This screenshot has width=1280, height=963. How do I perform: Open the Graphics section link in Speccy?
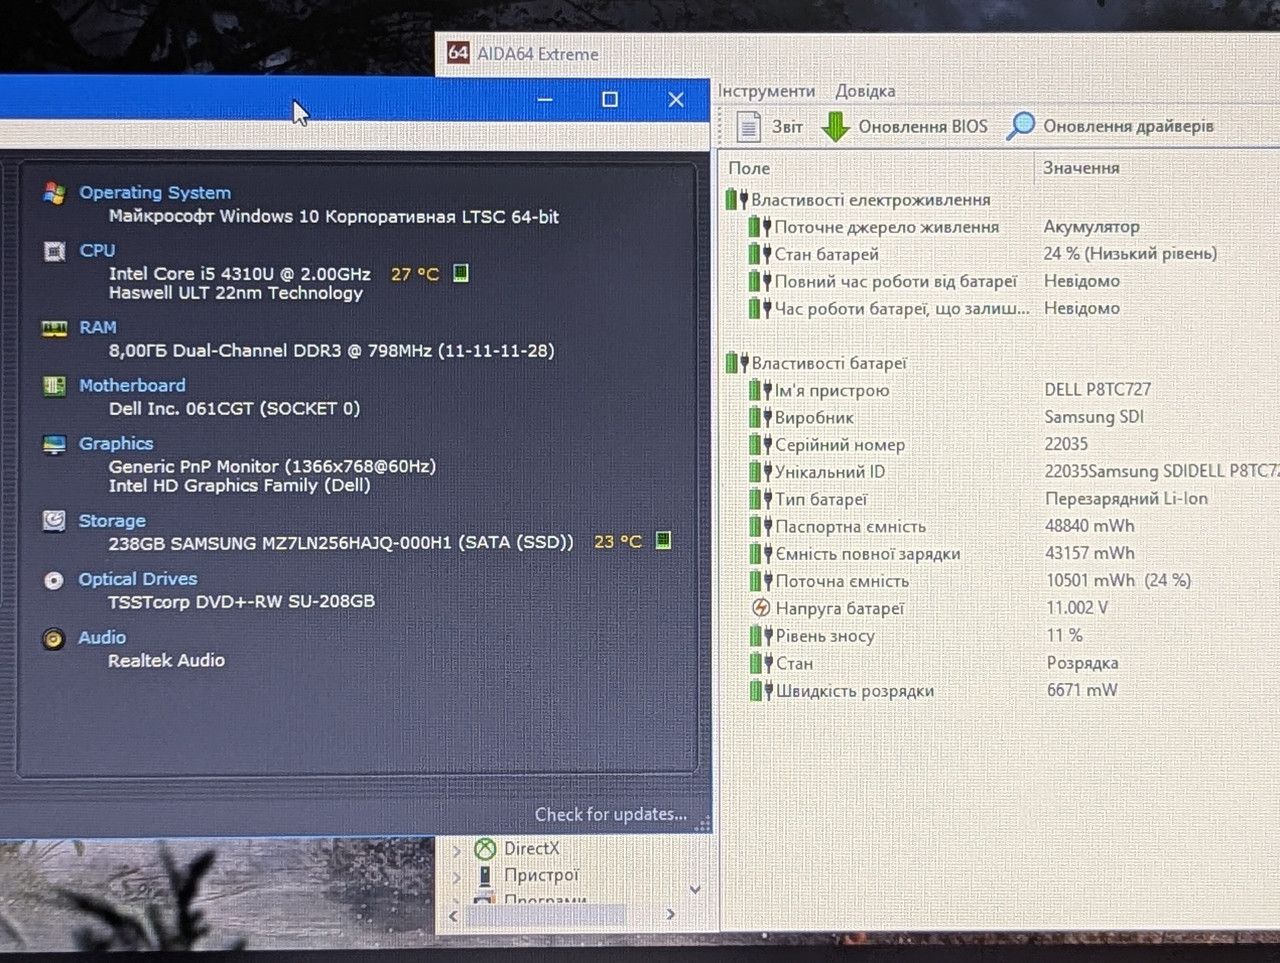point(116,444)
